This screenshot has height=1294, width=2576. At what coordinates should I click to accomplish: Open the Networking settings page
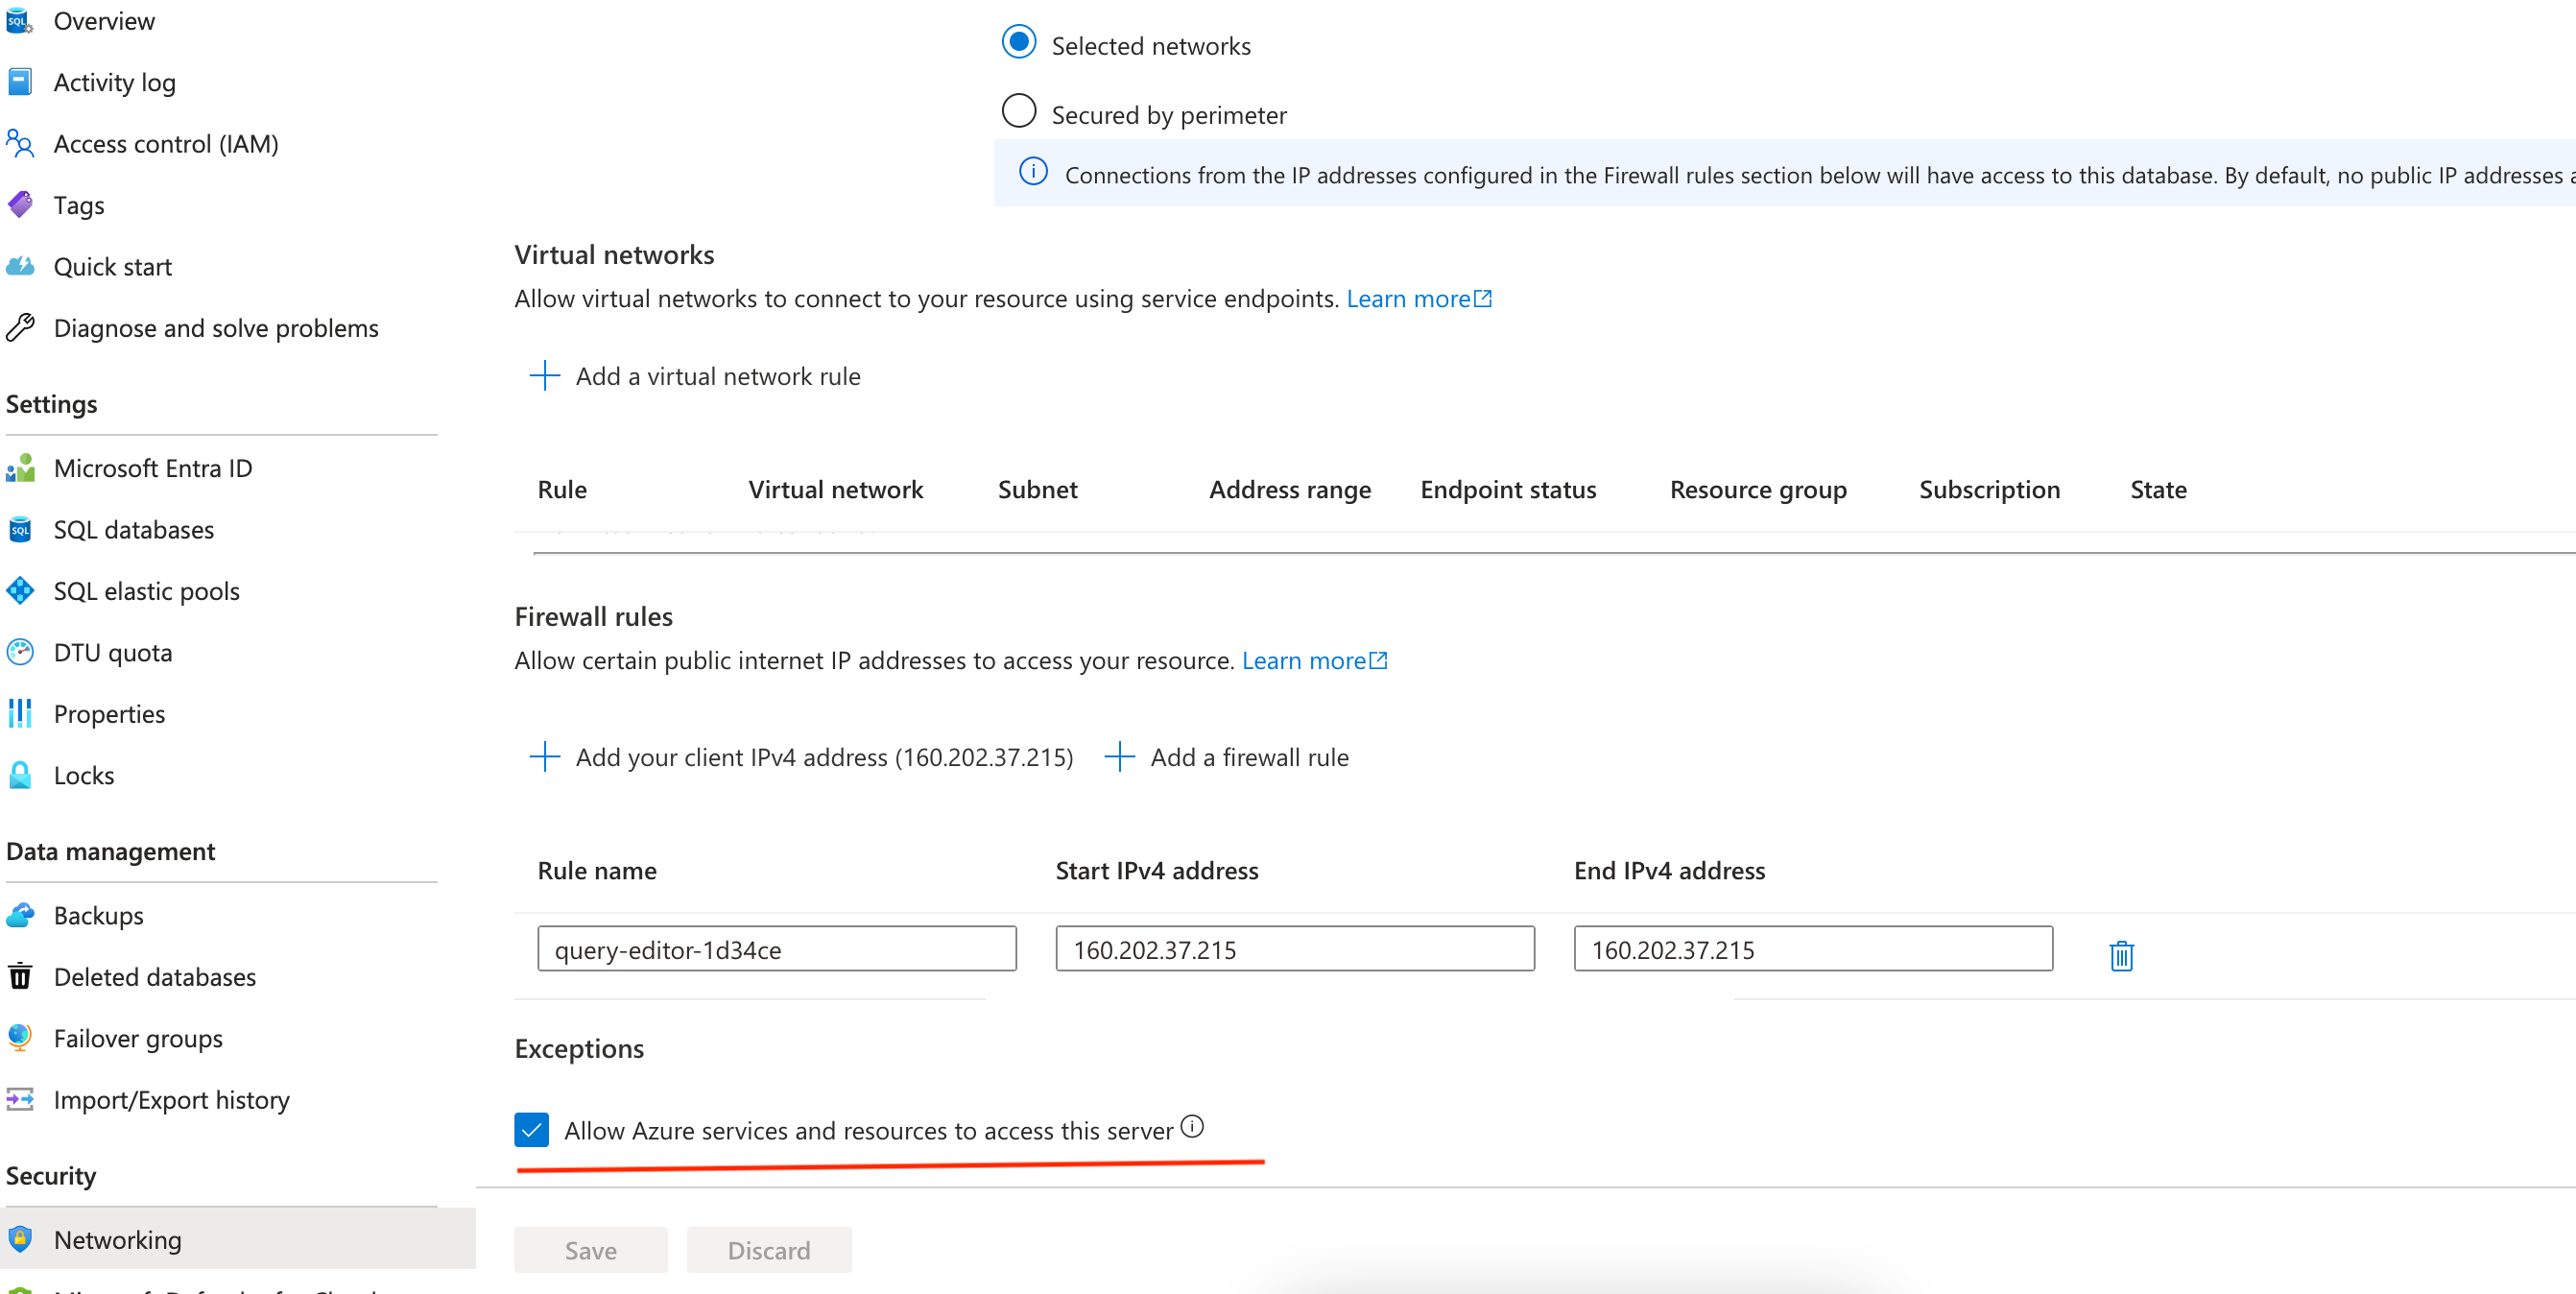117,1239
